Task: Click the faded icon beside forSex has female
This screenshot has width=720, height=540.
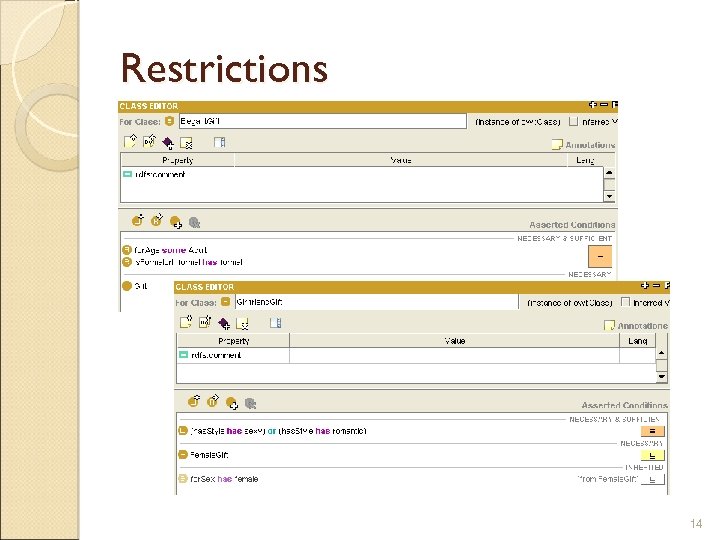Action: click(x=183, y=478)
